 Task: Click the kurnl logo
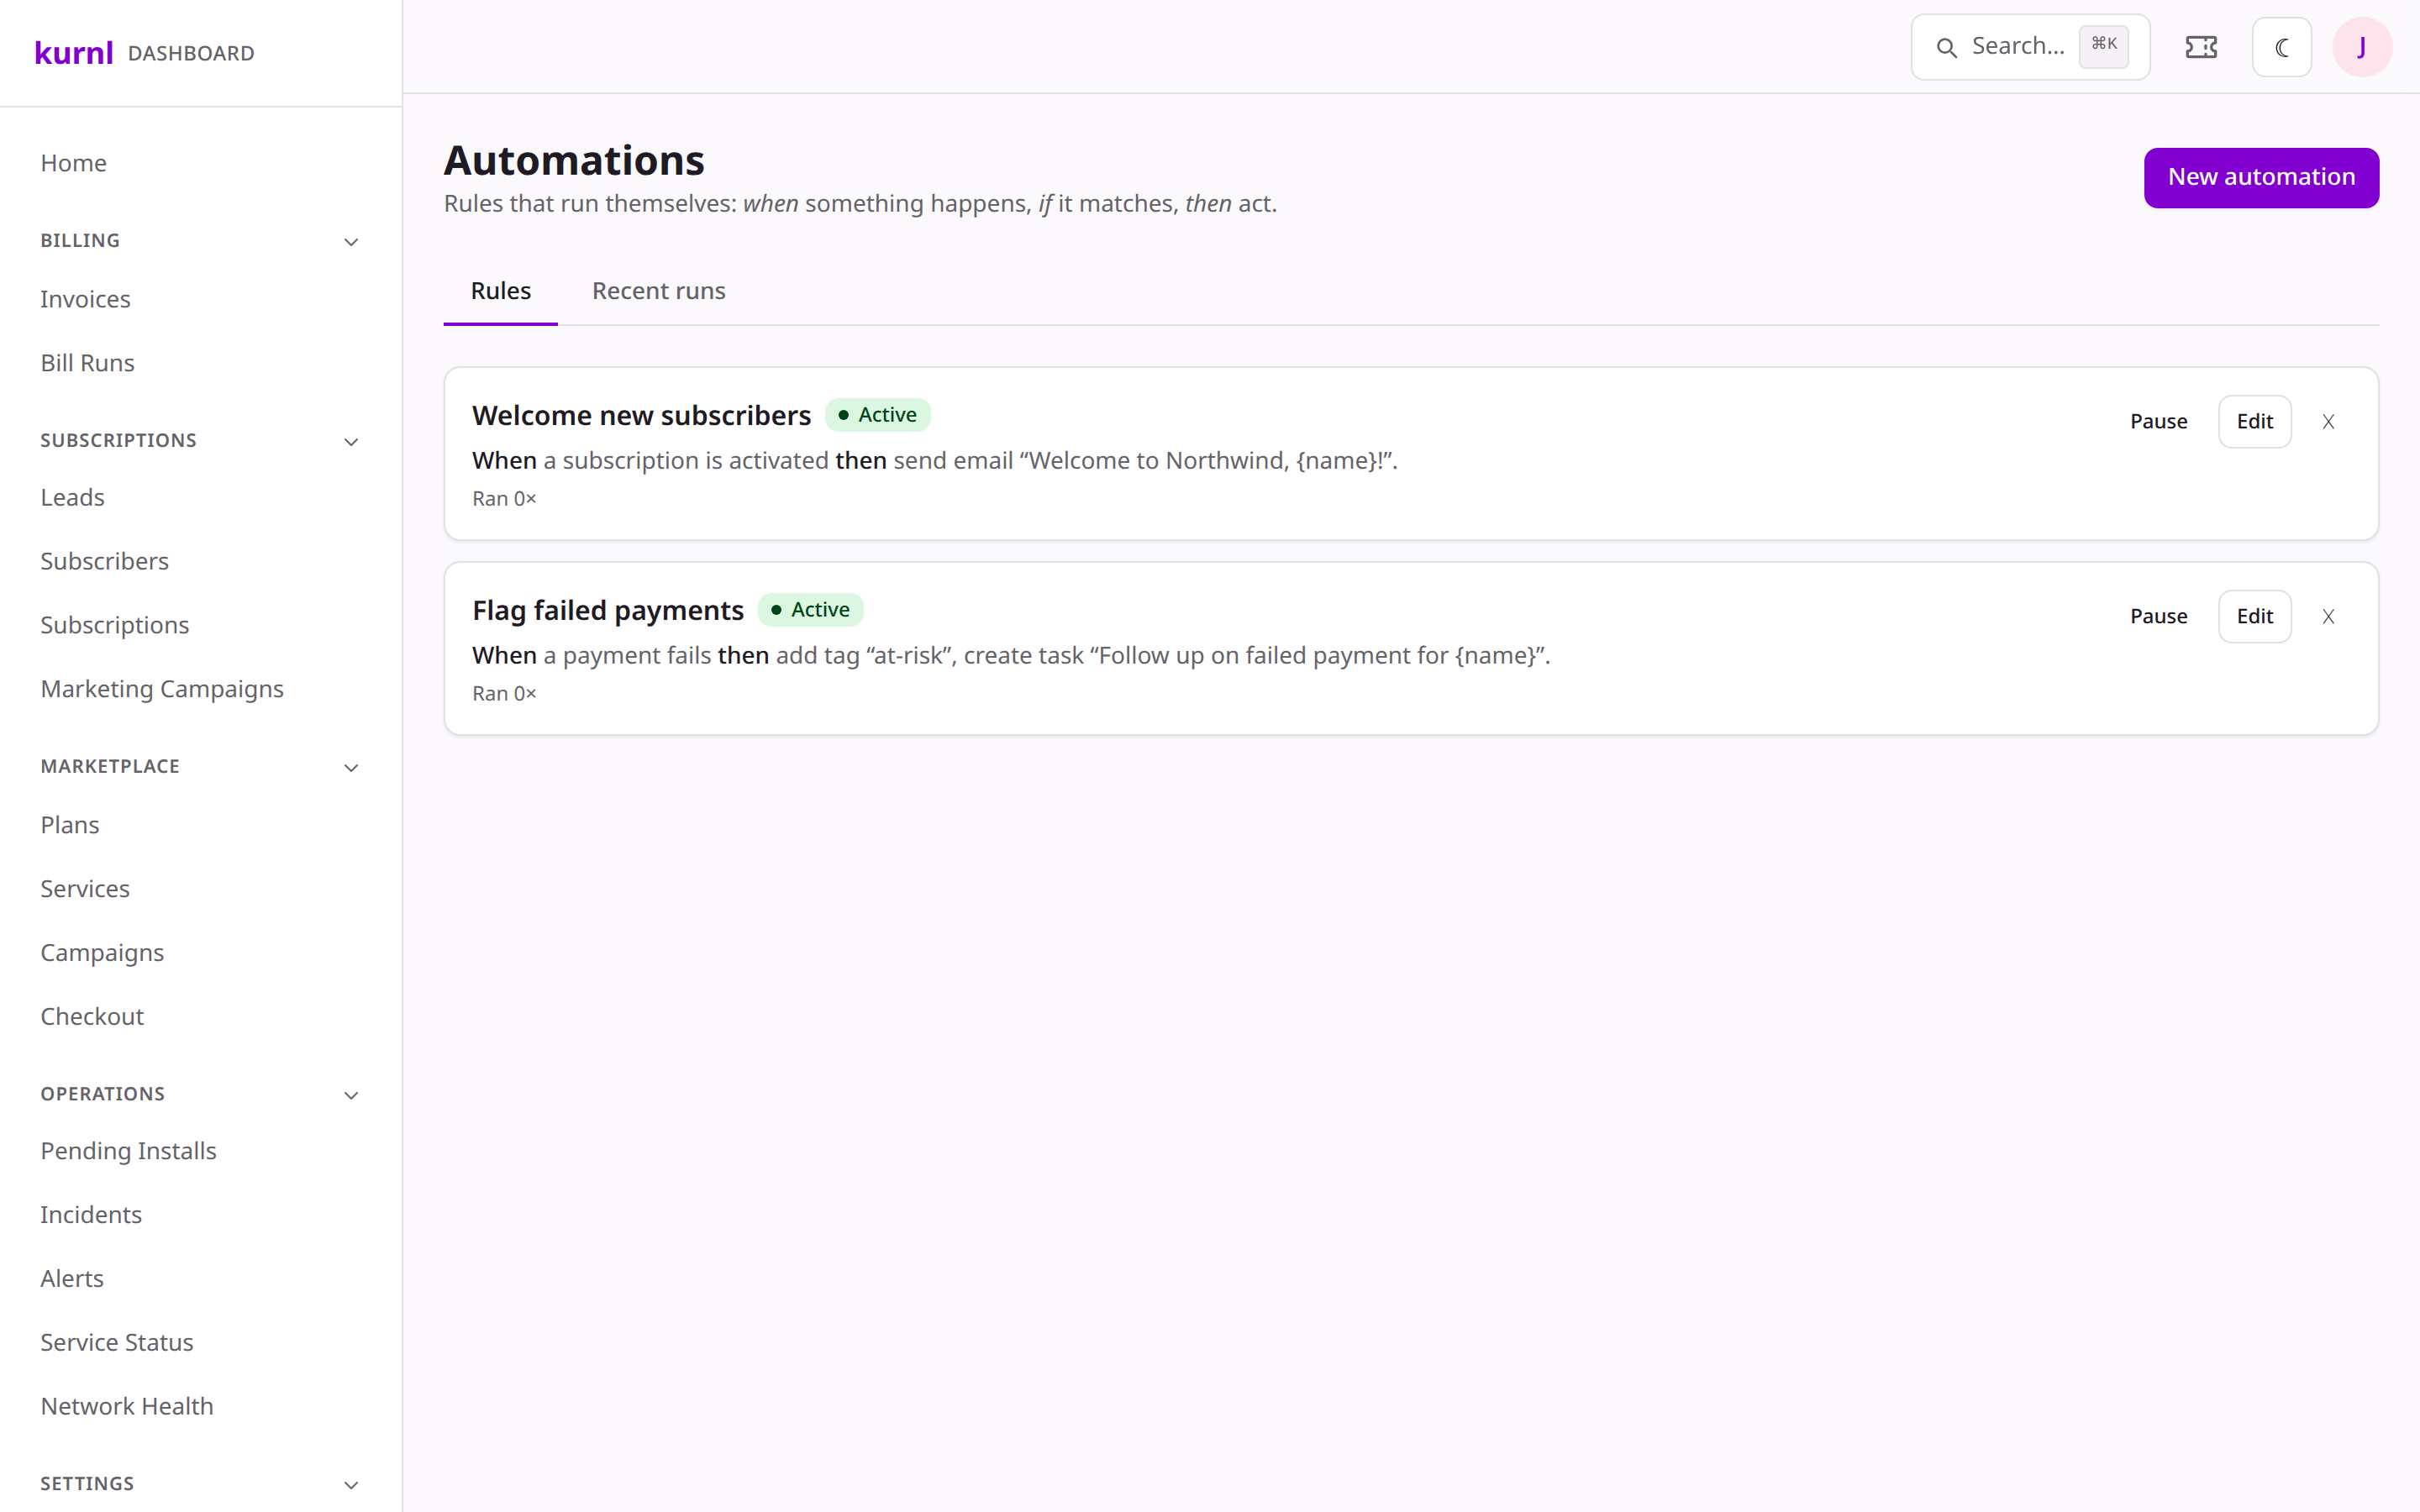[x=74, y=52]
